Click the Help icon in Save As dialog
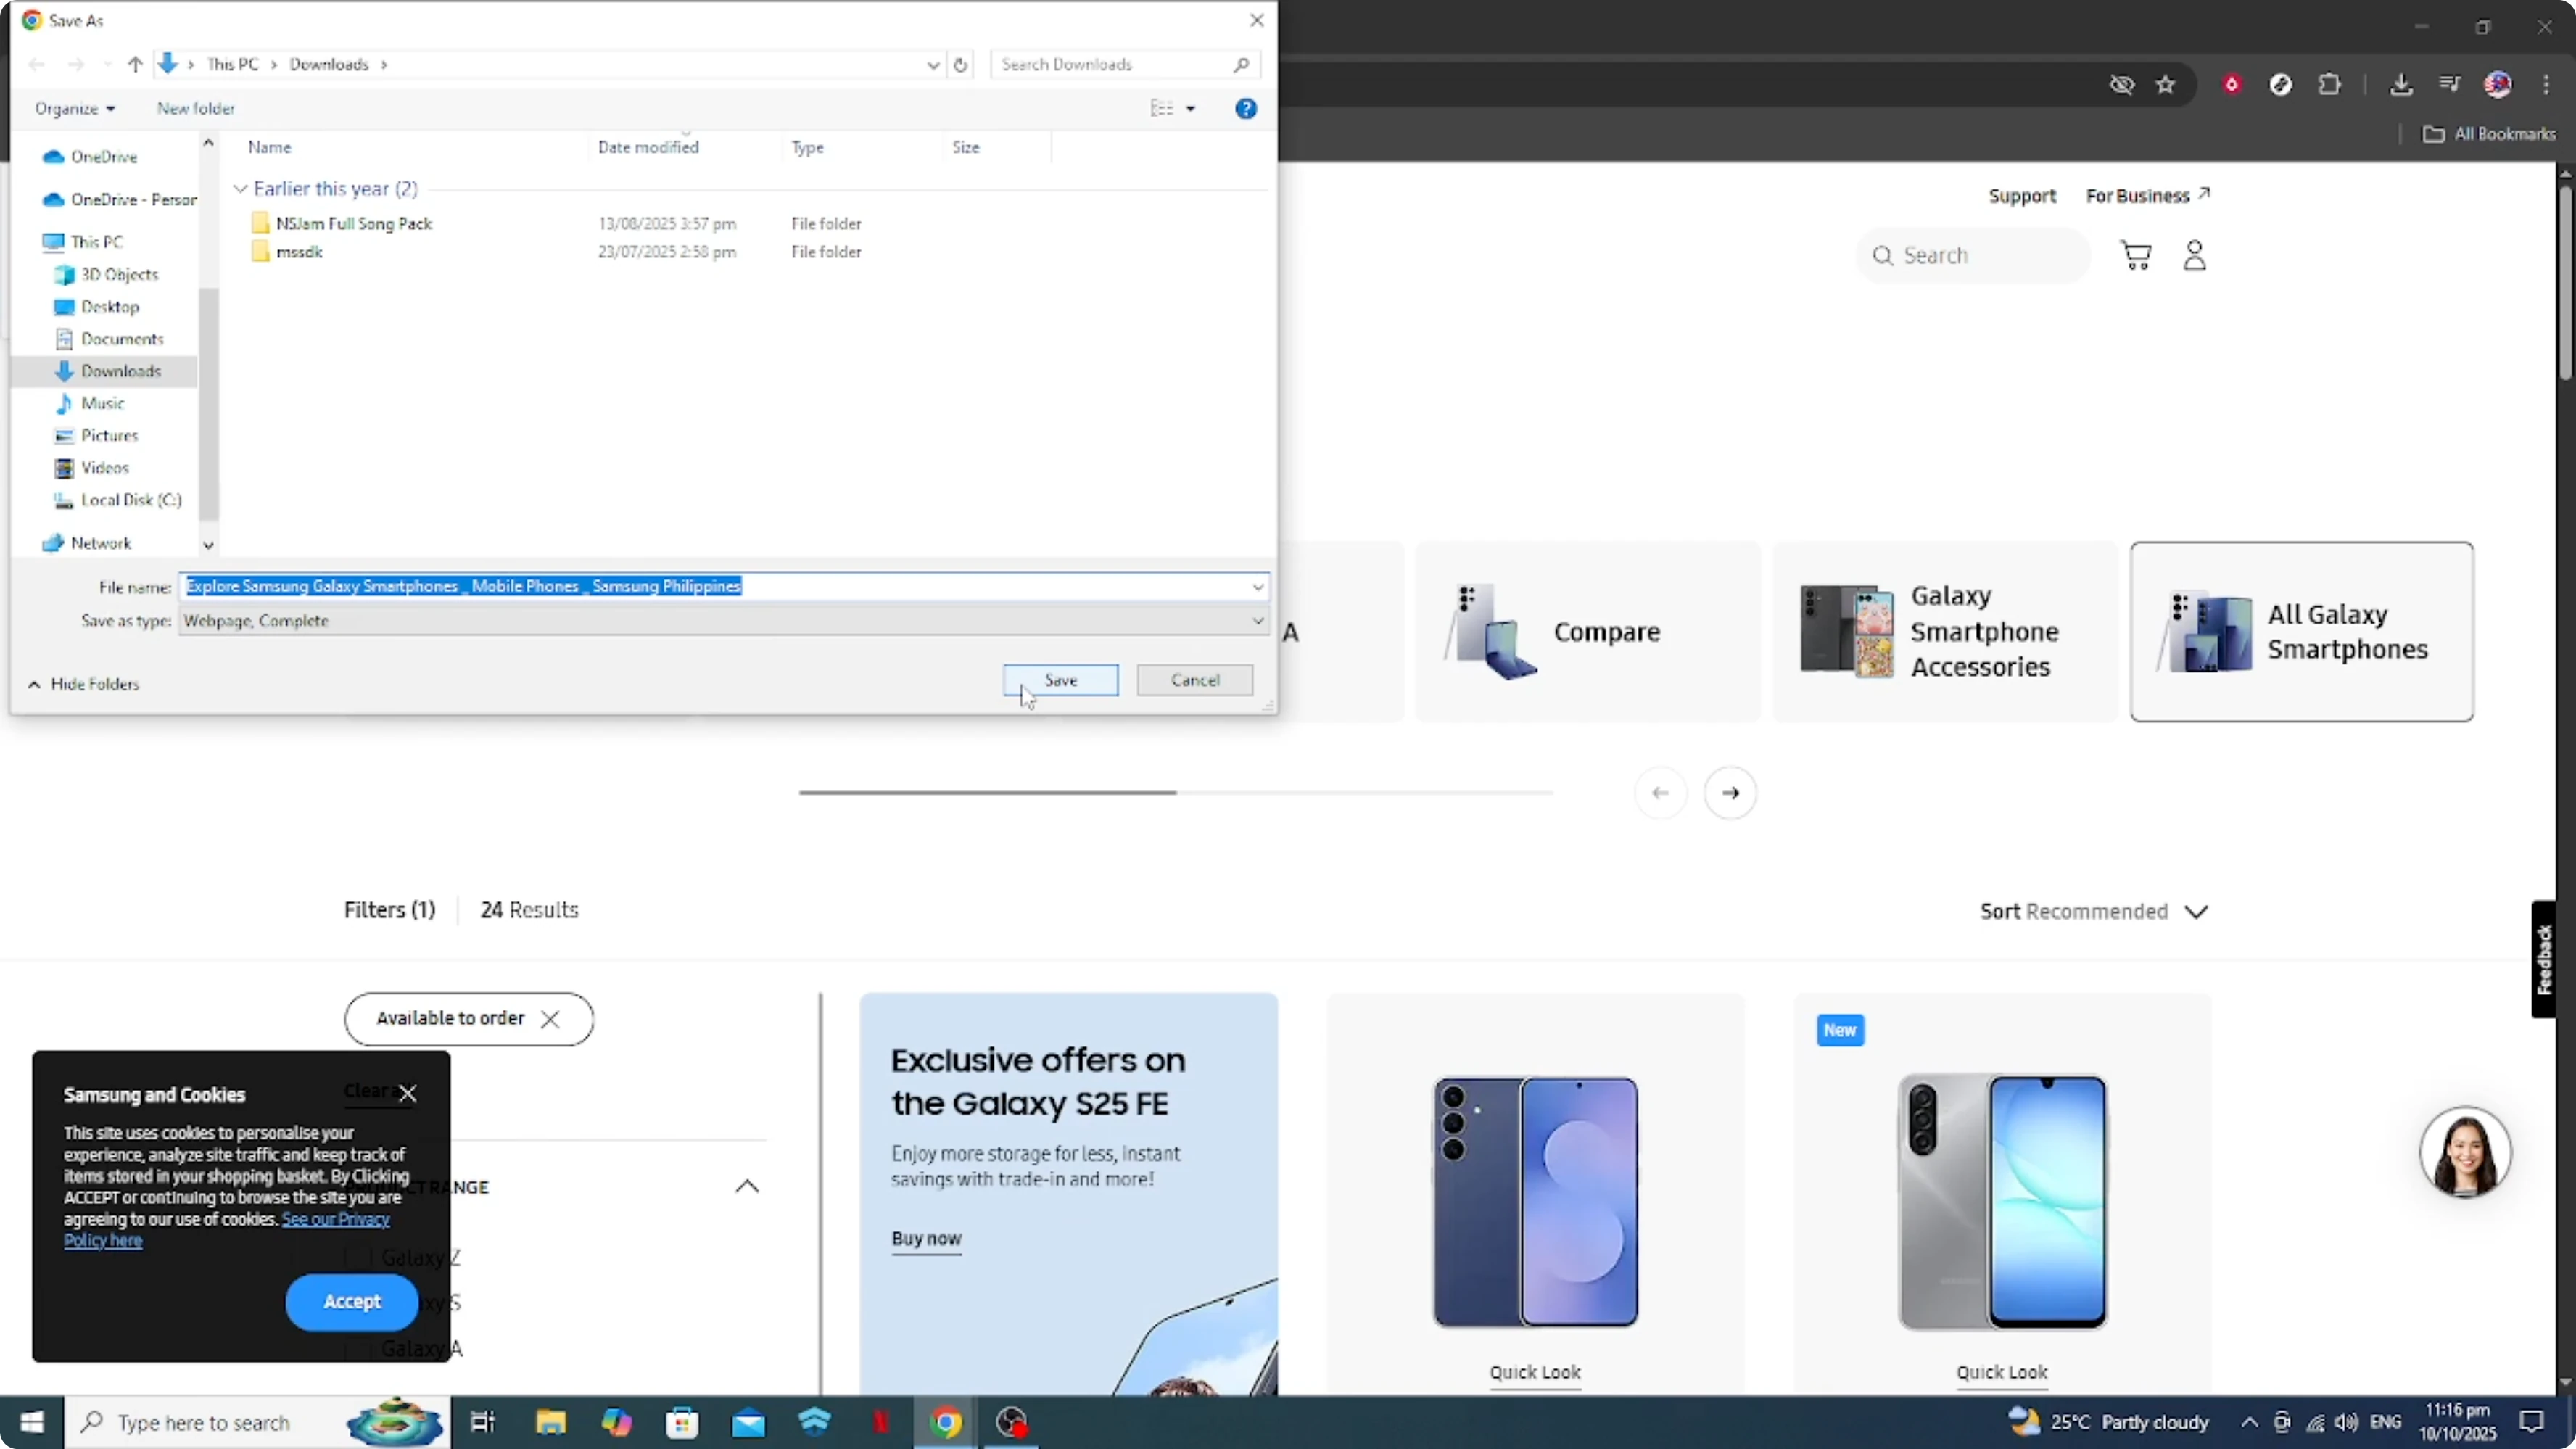2576x1449 pixels. pos(1245,108)
